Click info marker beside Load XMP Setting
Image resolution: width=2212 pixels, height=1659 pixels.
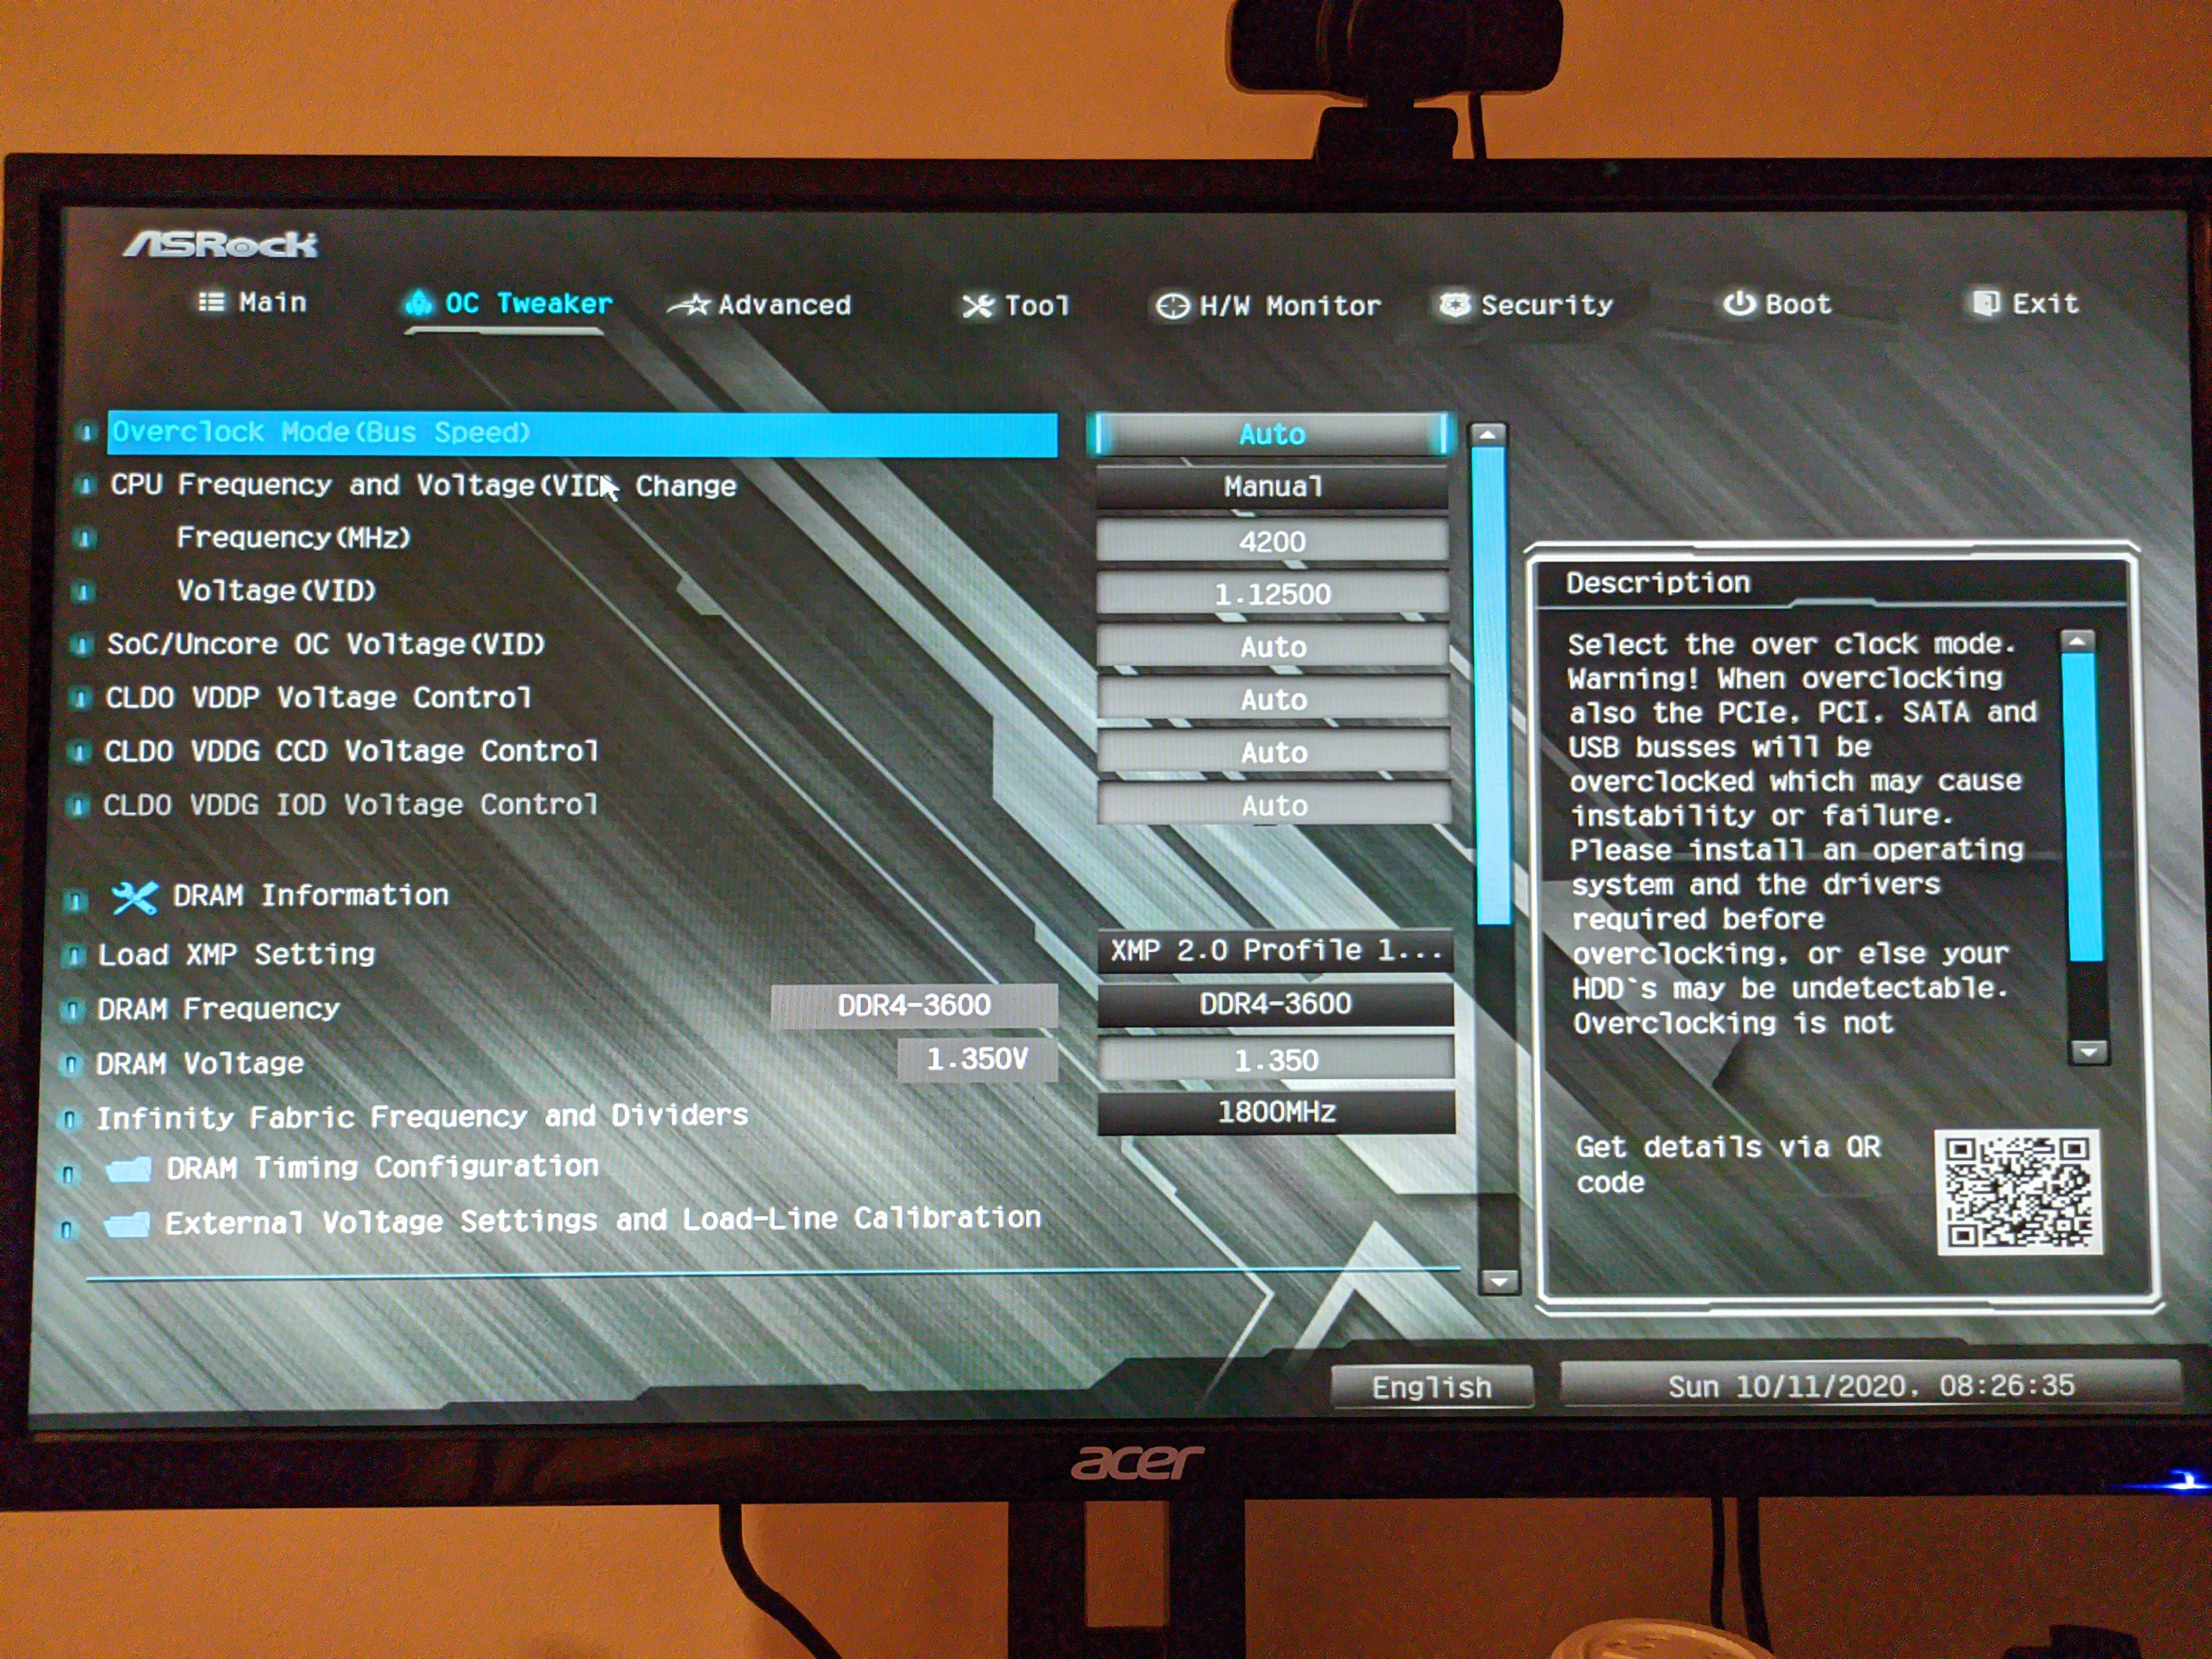pyautogui.click(x=73, y=956)
